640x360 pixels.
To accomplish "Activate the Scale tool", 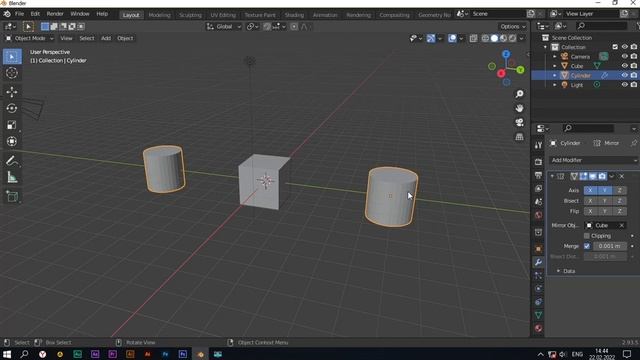I will 12,125.
